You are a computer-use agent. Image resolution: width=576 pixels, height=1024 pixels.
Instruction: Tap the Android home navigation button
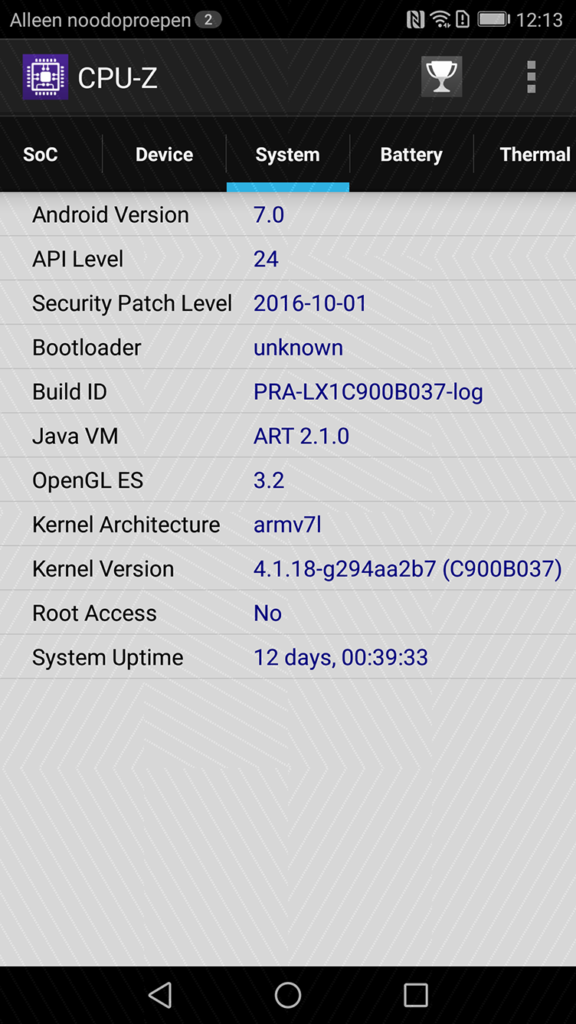click(287, 995)
